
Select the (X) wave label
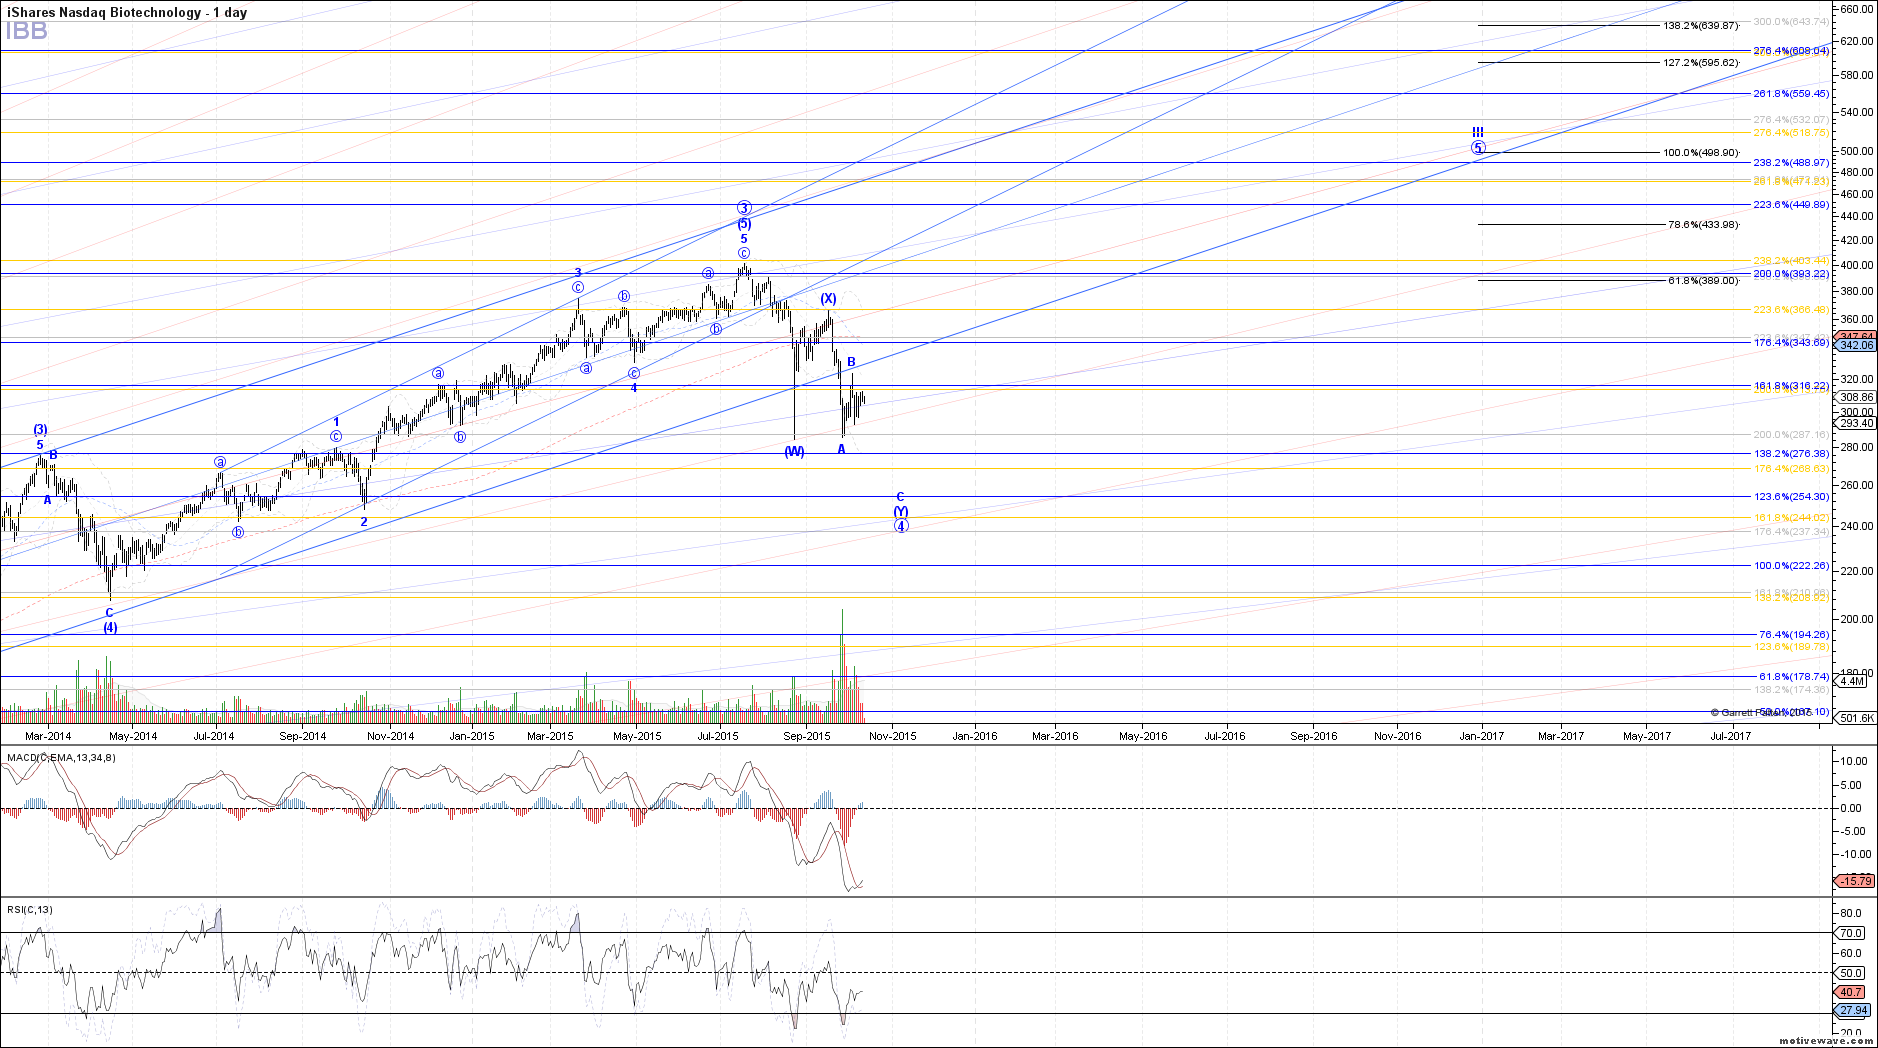pos(828,298)
